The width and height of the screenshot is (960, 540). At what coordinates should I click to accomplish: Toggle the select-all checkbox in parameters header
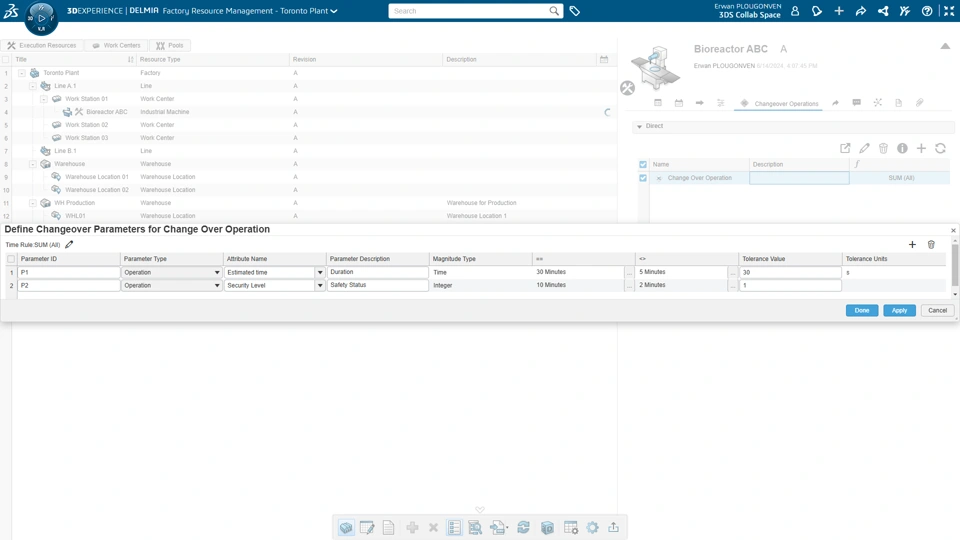click(11, 259)
